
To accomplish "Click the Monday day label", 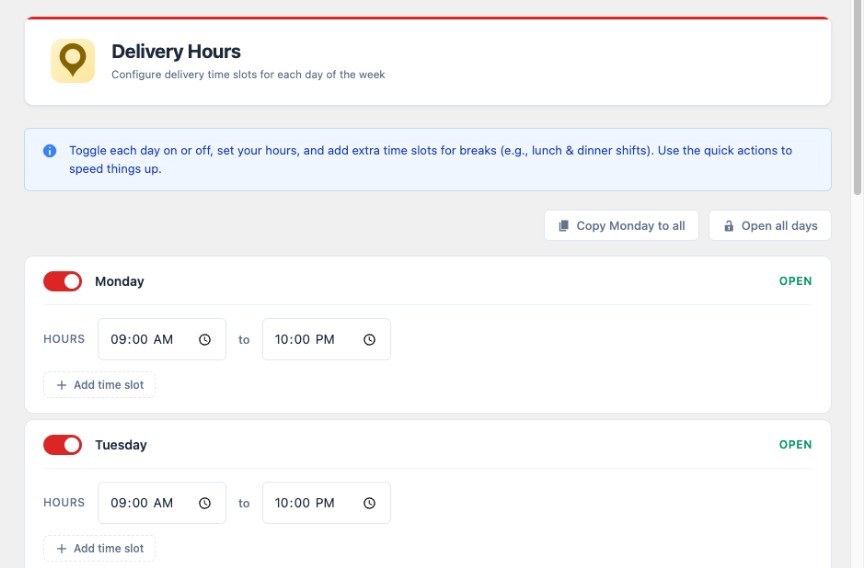I will [x=119, y=282].
